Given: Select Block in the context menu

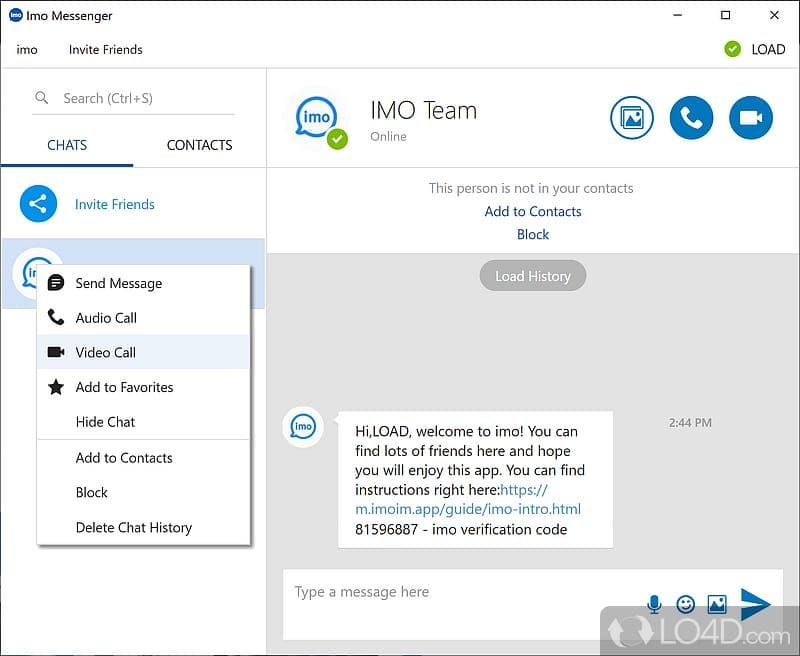Looking at the screenshot, I should point(143,492).
